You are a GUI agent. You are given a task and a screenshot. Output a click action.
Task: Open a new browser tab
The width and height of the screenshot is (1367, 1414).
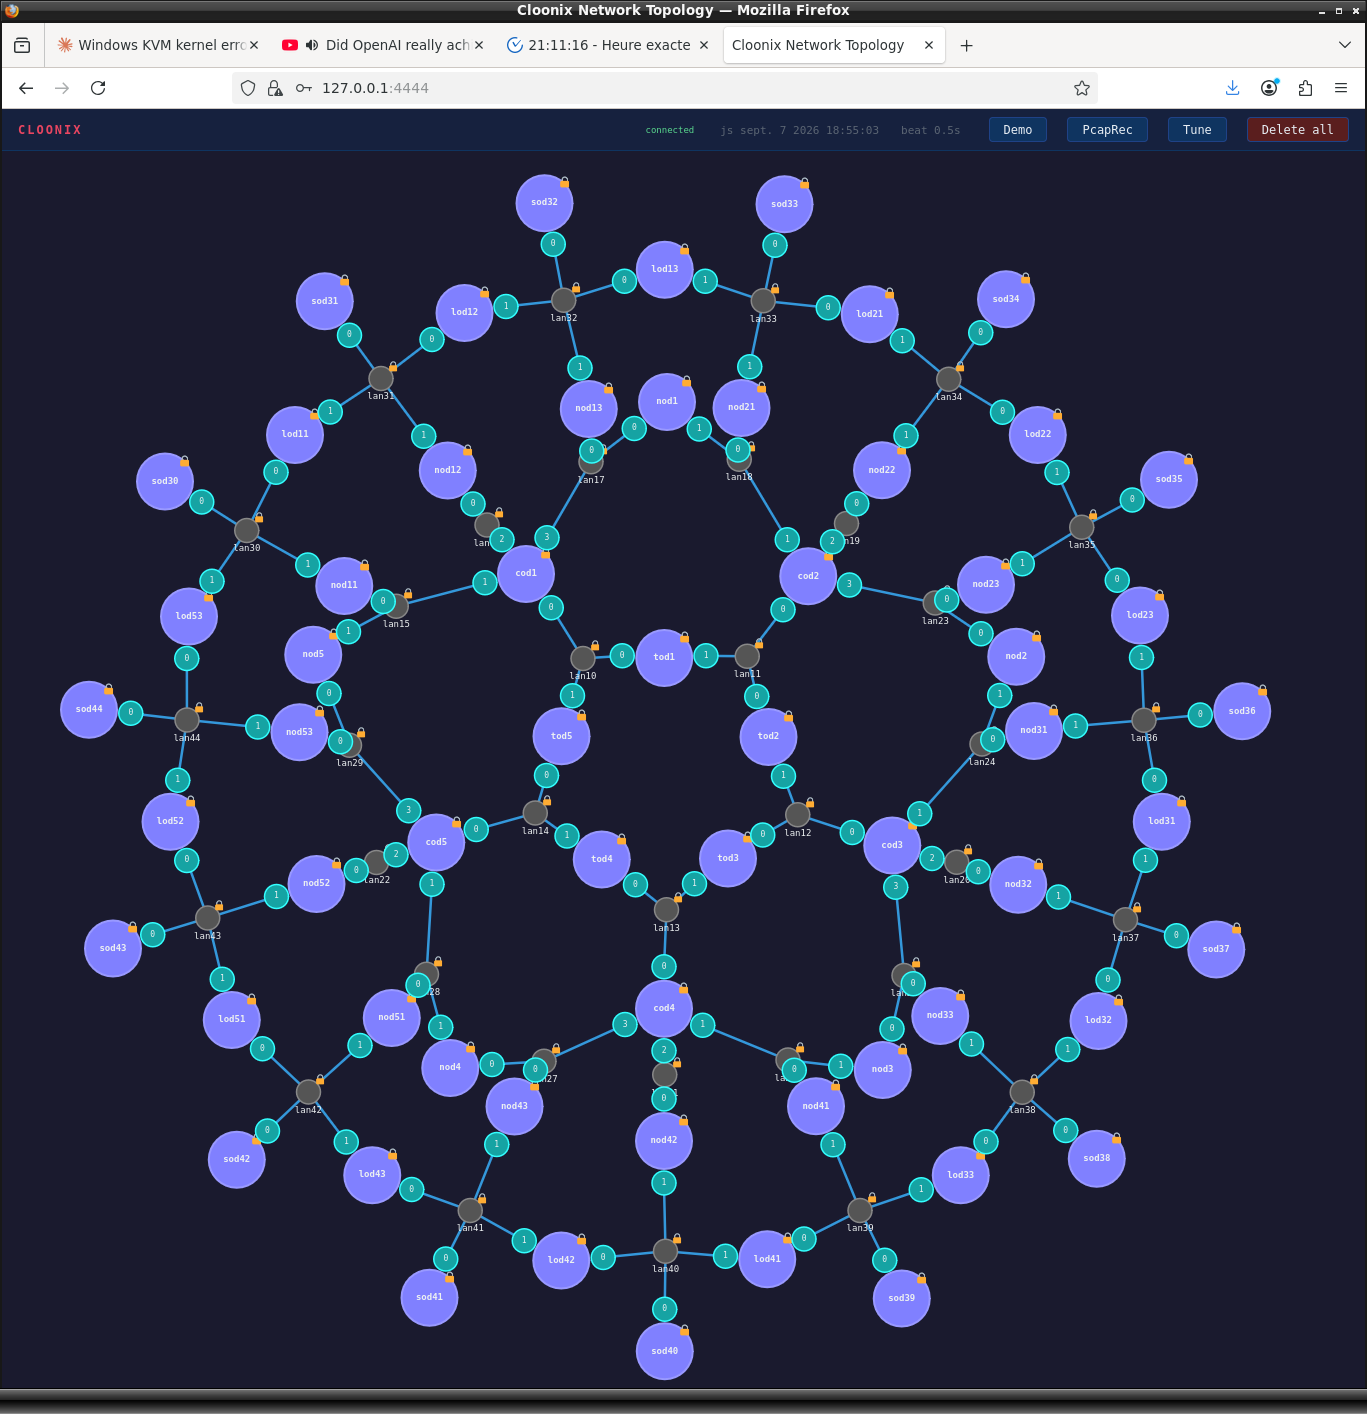coord(966,45)
